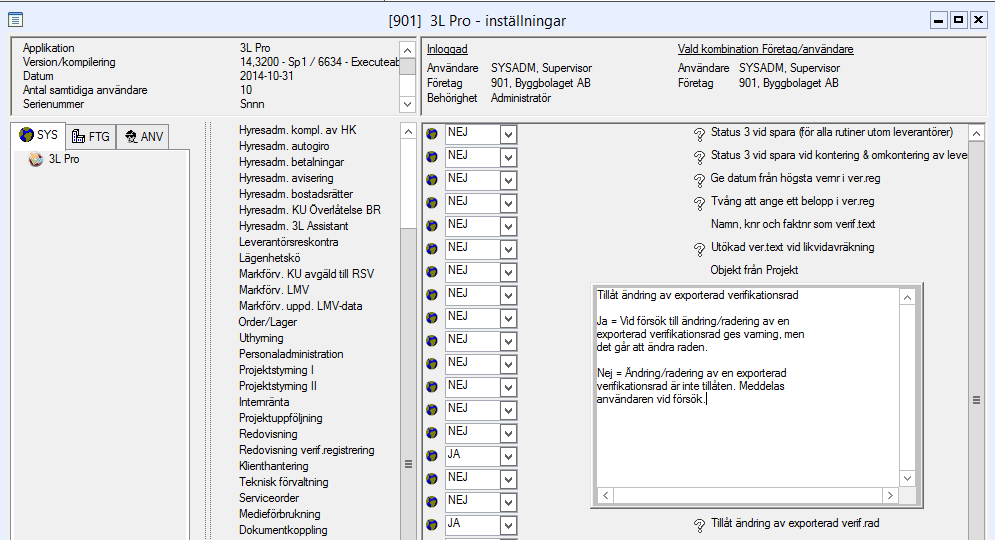Click left arrow of help text horizontal scrollbar
Screen dimensions: 995x540
(x=605, y=495)
